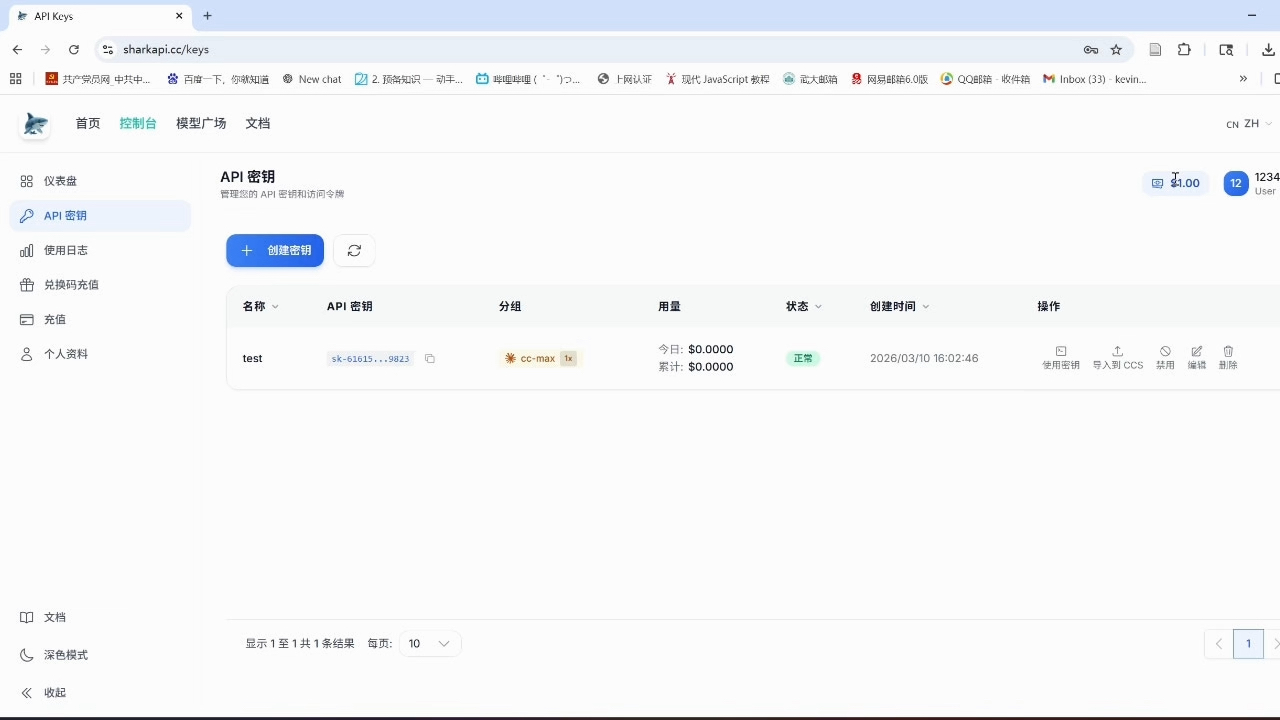Screen dimensions: 1280x720
Task: Click the shark logo in the header
Action: [x=35, y=123]
